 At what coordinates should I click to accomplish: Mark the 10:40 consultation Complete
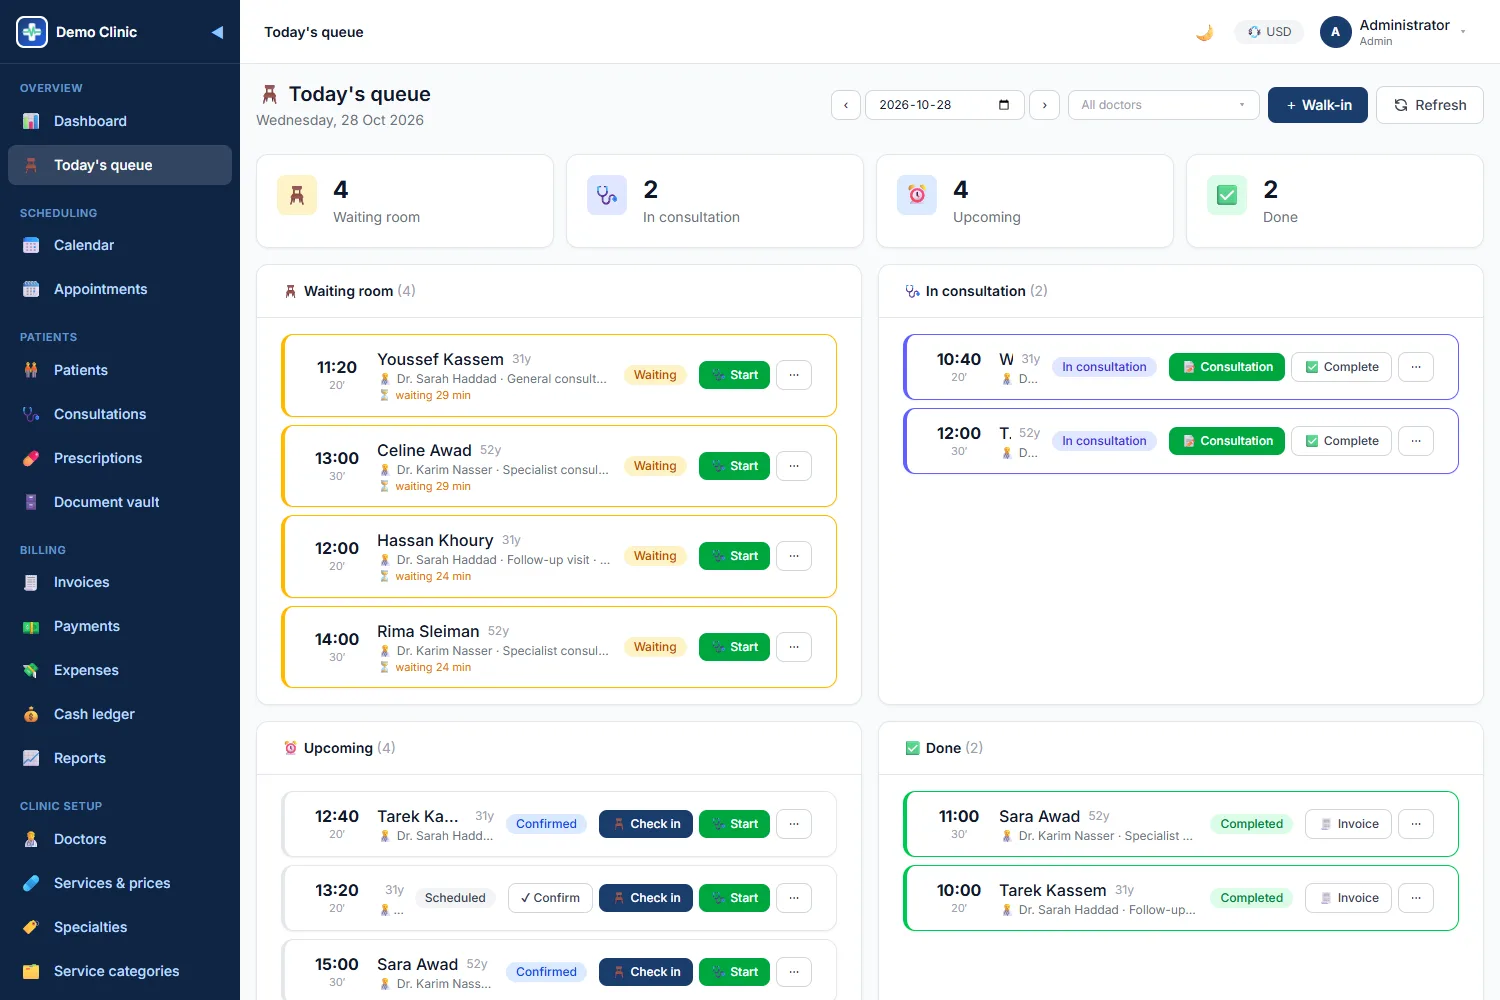(1341, 367)
